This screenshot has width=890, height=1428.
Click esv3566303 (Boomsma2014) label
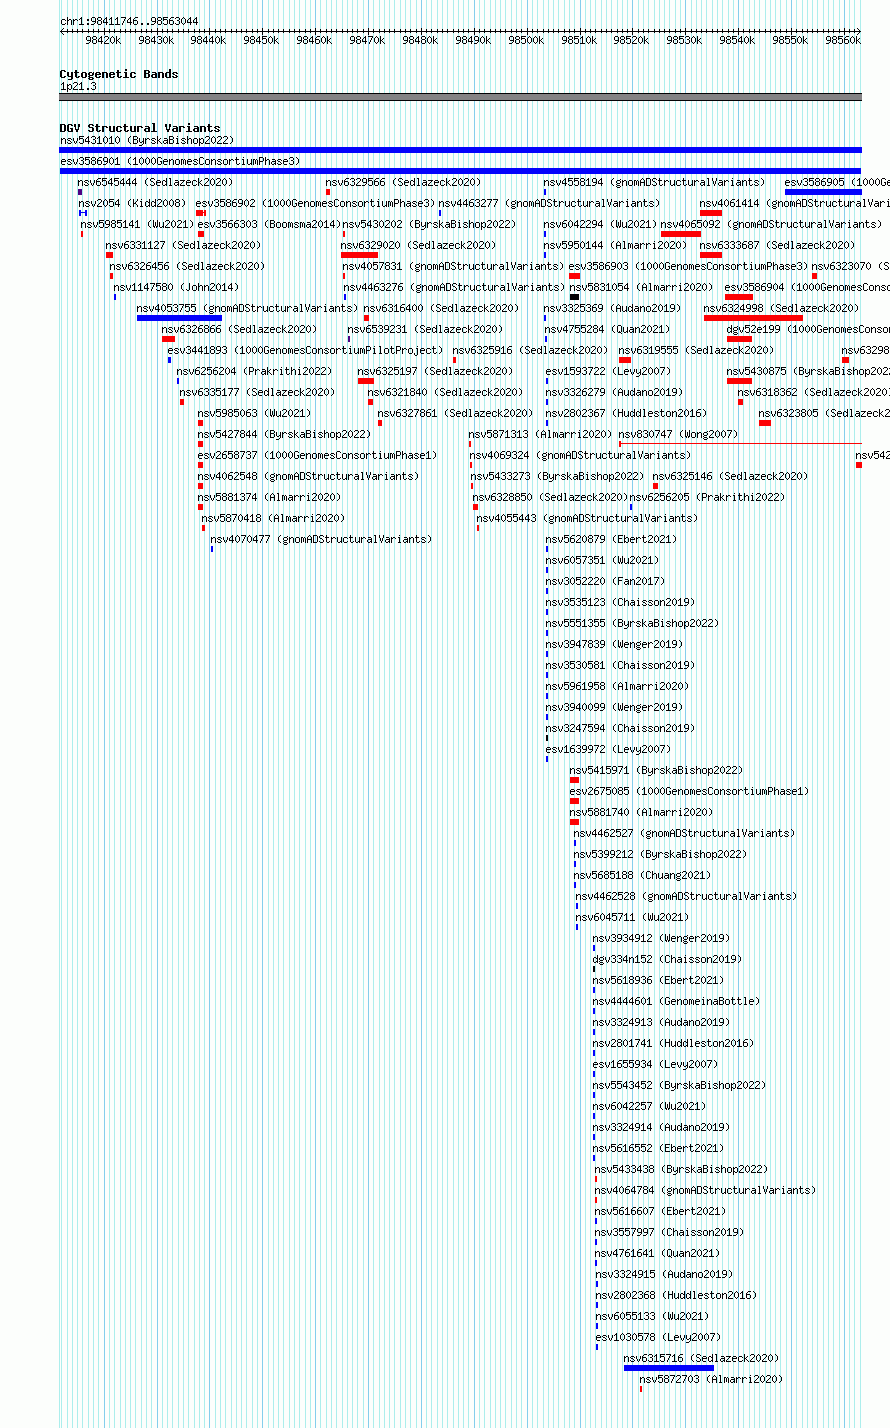[x=268, y=225]
